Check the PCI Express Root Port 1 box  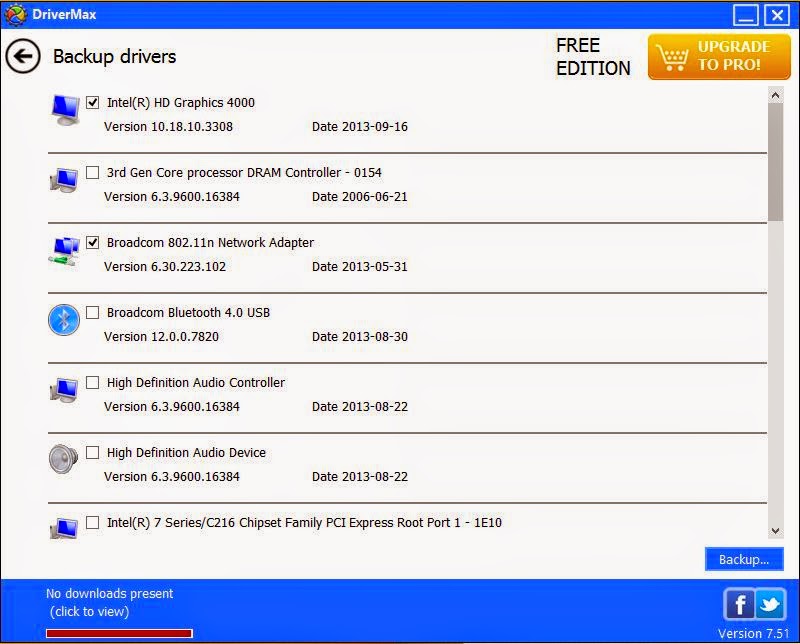pyautogui.click(x=92, y=523)
